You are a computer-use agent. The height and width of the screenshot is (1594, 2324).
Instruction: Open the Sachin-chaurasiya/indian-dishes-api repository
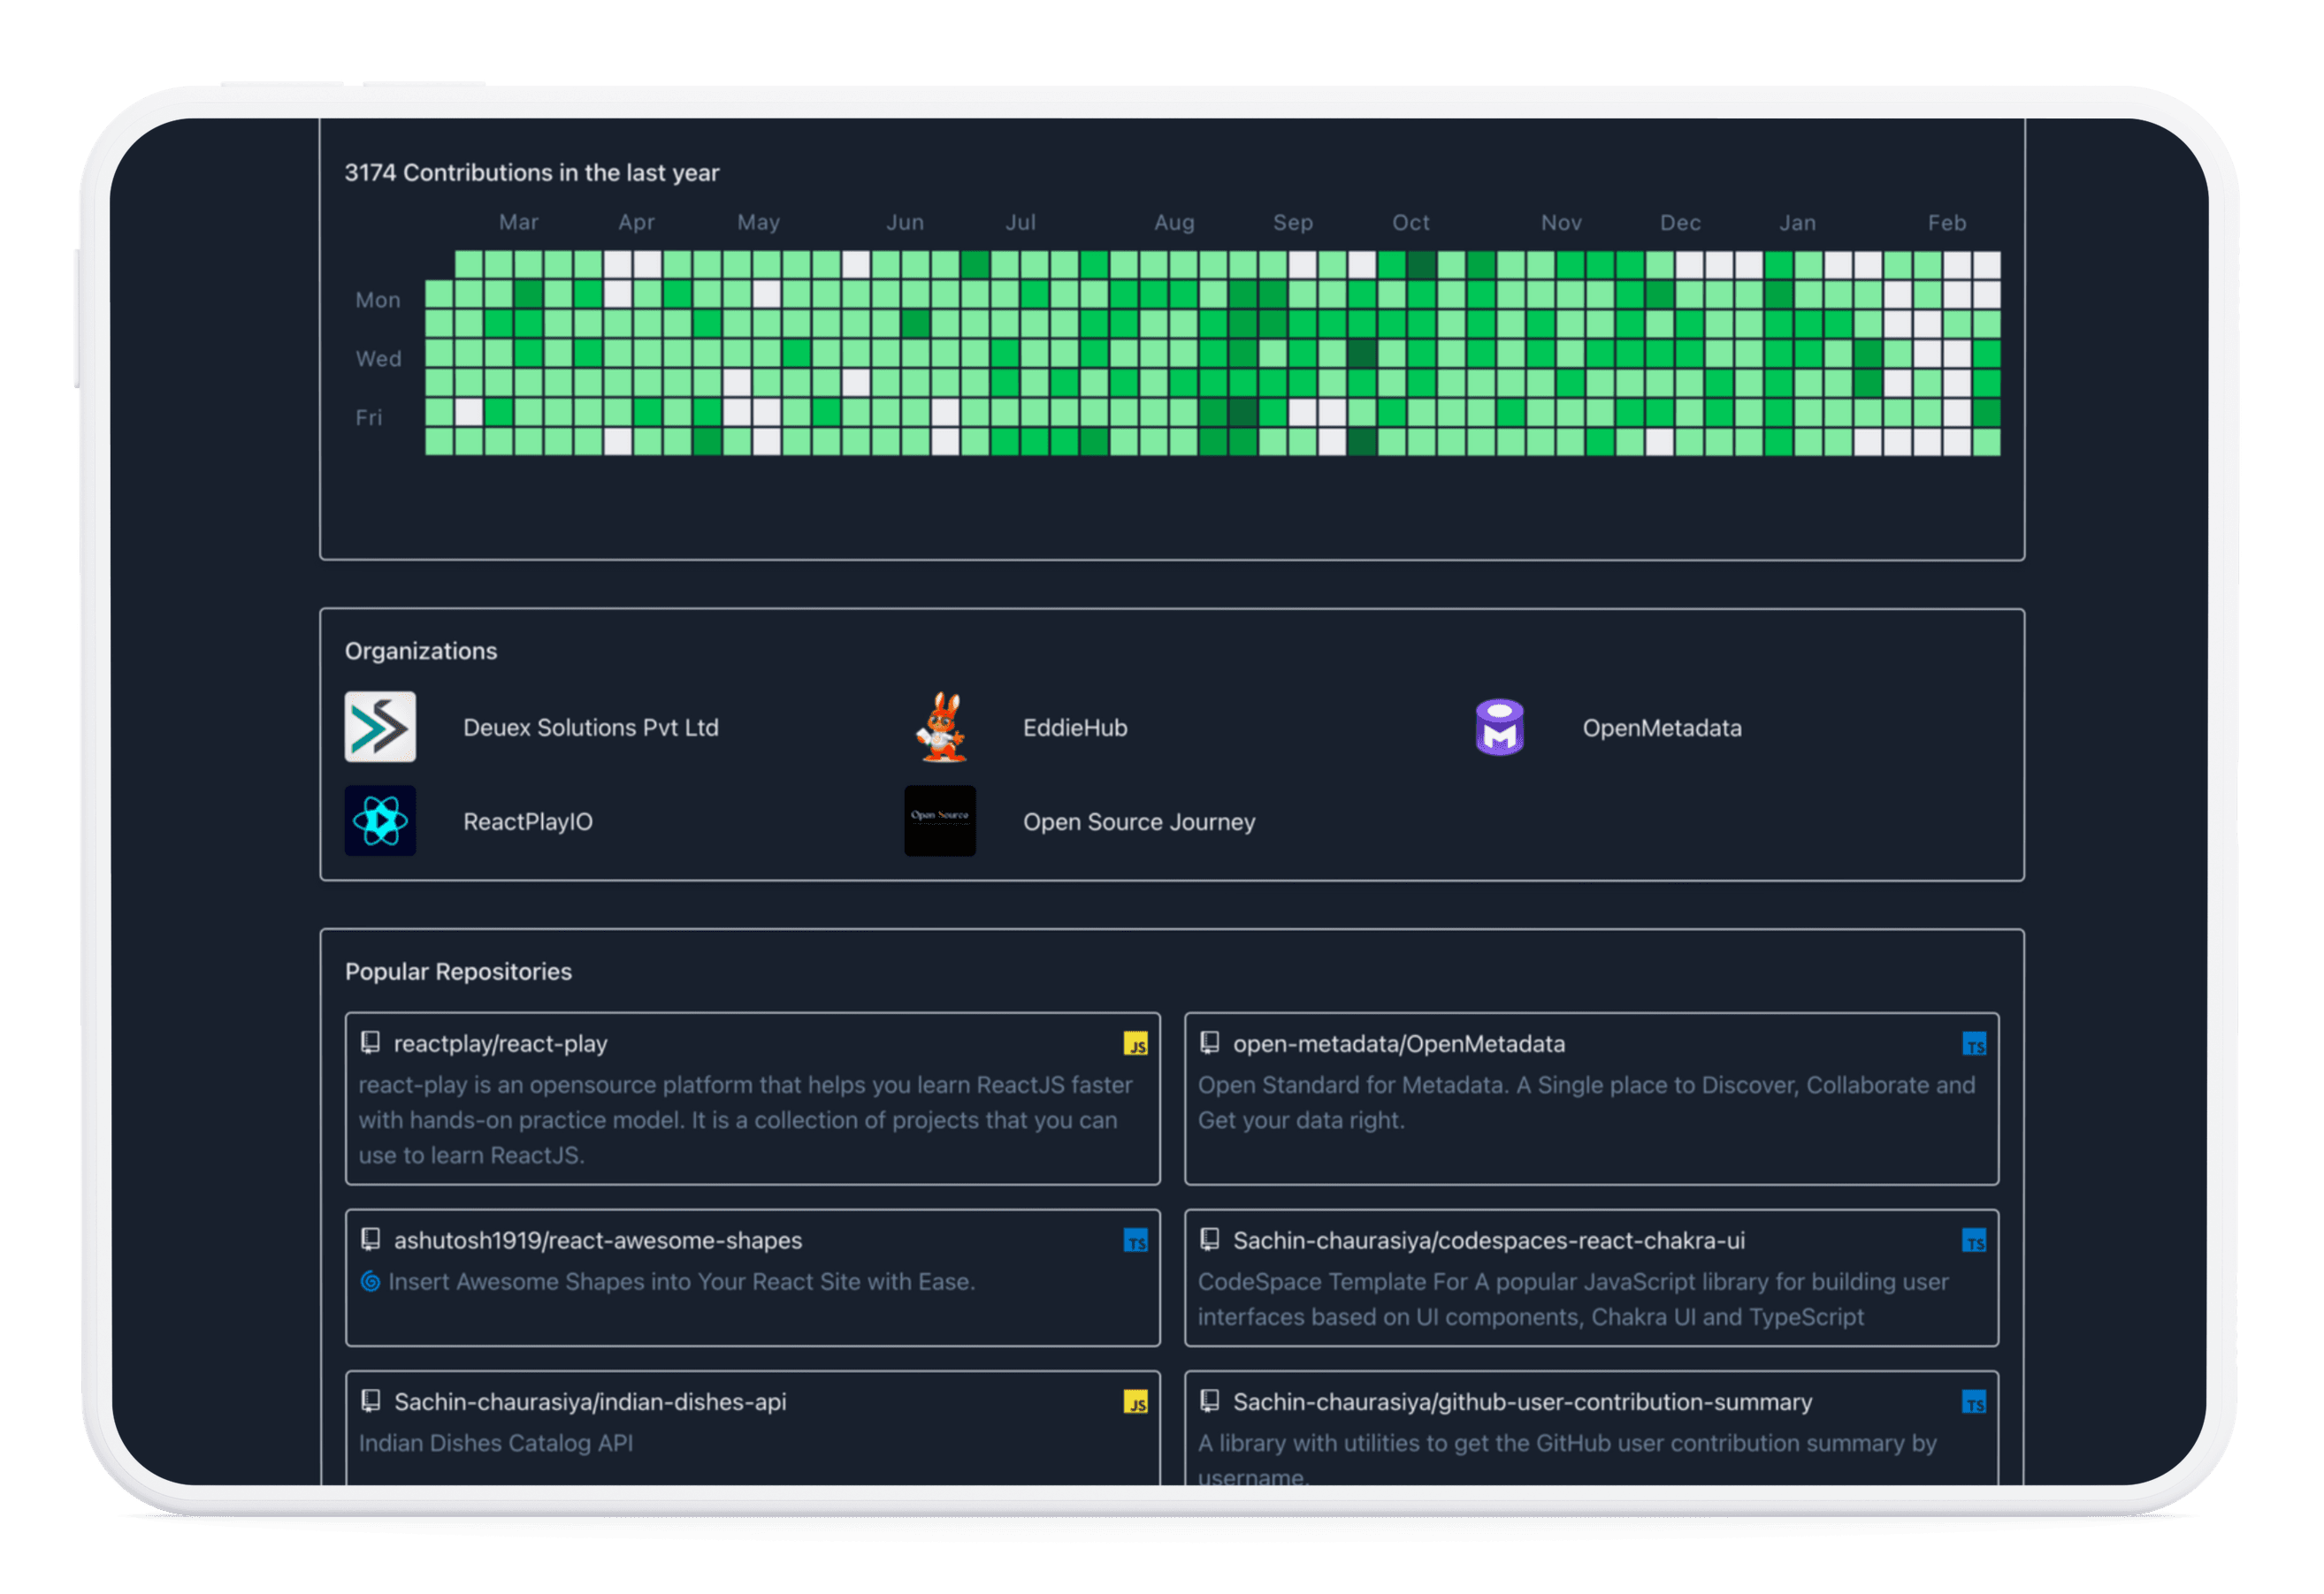pyautogui.click(x=590, y=1402)
